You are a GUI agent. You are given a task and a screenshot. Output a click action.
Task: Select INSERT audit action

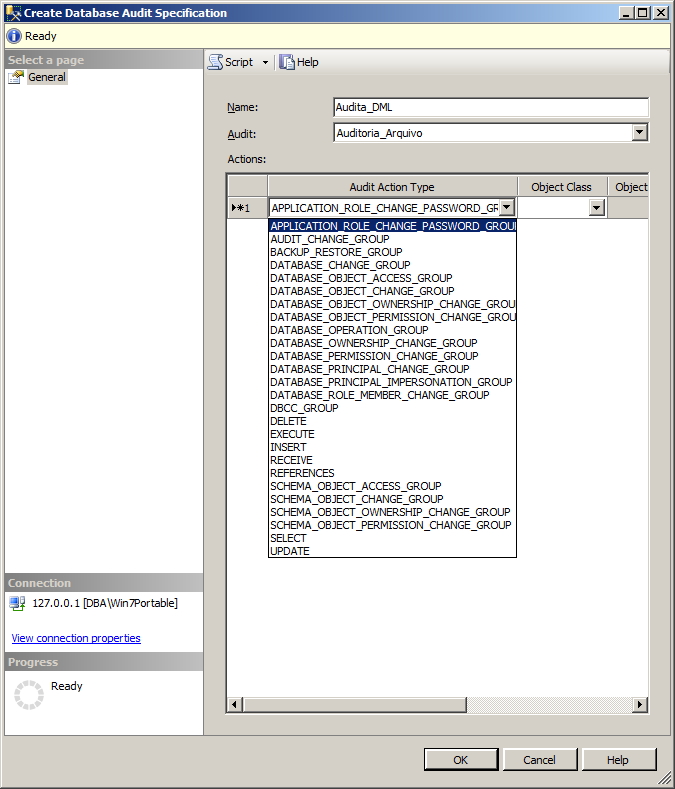pyautogui.click(x=393, y=447)
